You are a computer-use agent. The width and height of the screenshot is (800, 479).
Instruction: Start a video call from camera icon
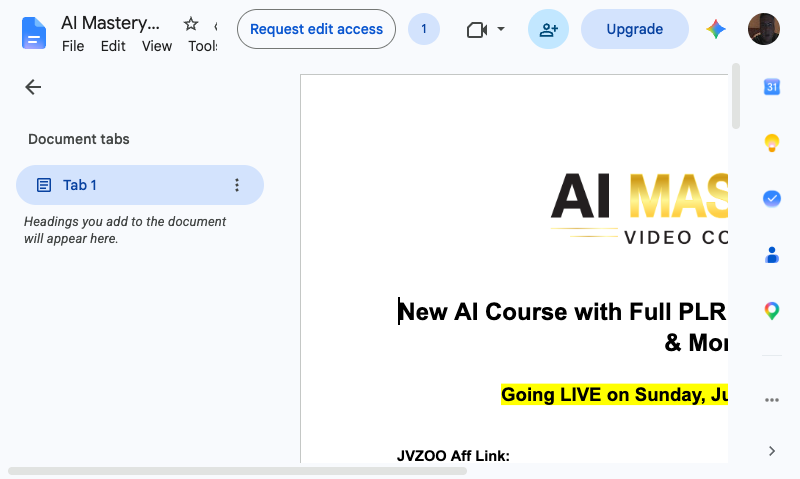[477, 30]
